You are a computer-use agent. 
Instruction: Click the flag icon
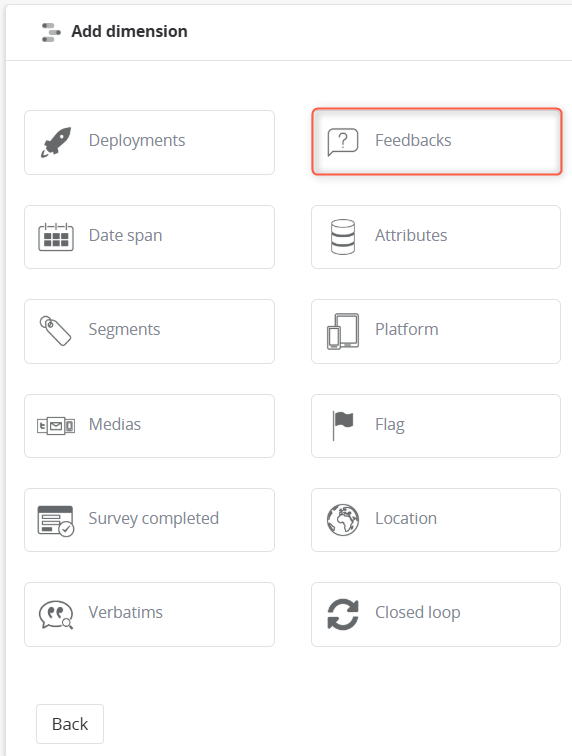pos(343,425)
